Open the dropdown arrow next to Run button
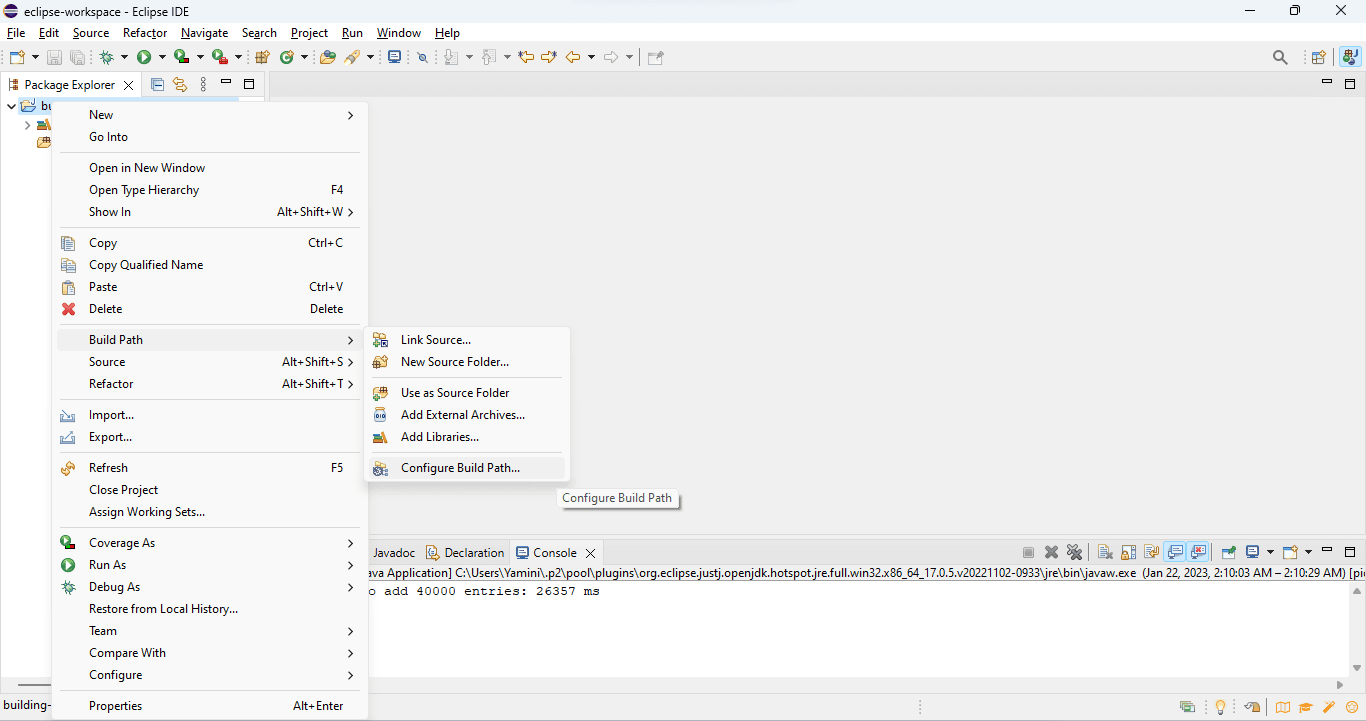The image size is (1366, 721). [162, 57]
